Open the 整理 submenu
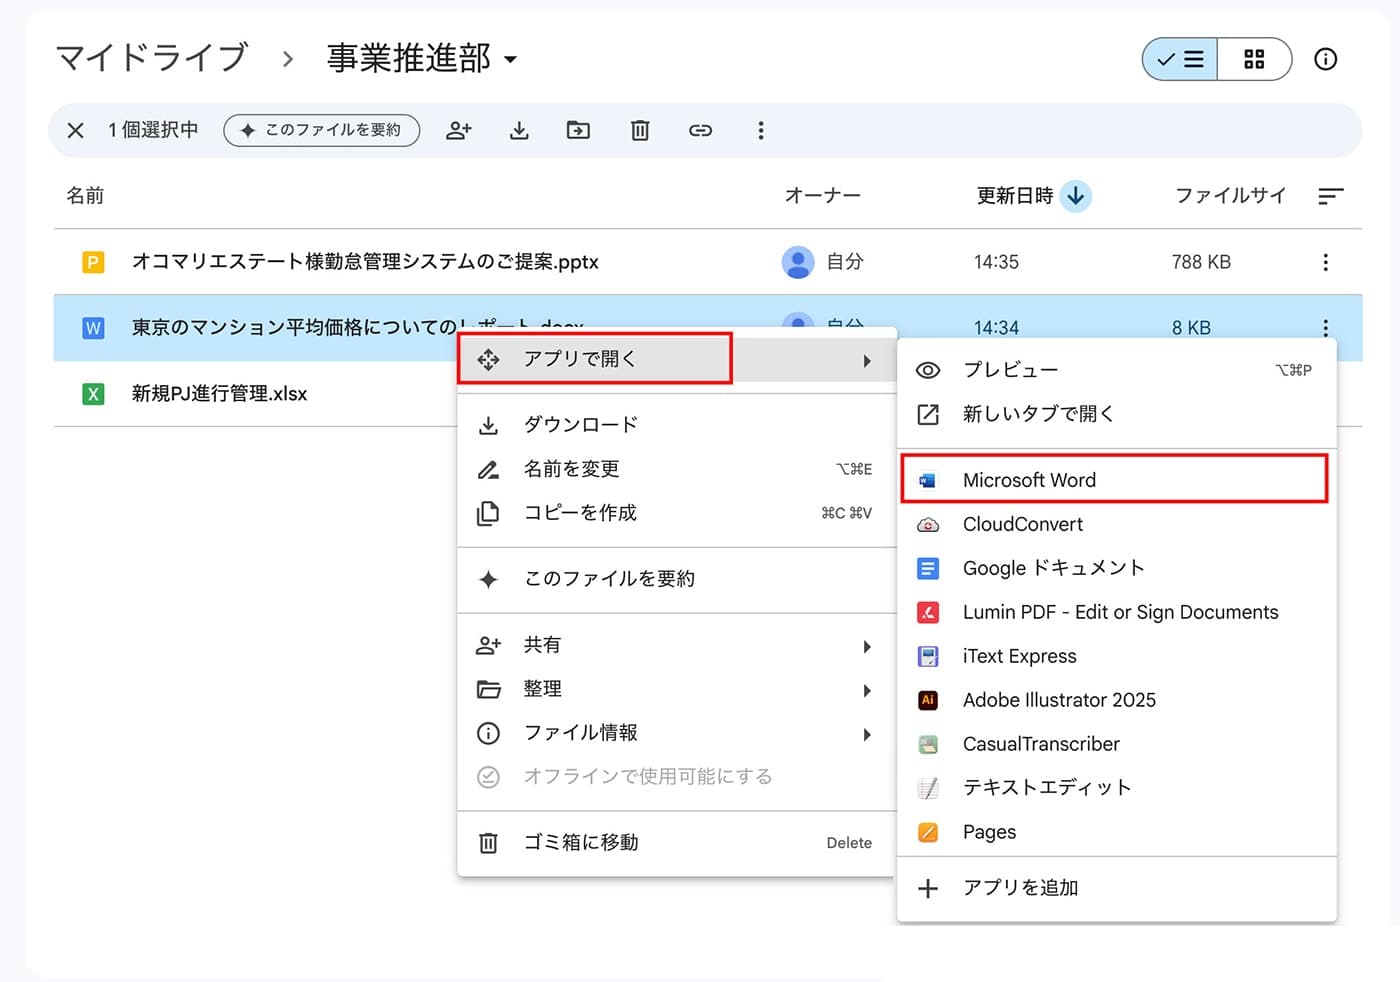This screenshot has width=1400, height=982. pos(676,689)
